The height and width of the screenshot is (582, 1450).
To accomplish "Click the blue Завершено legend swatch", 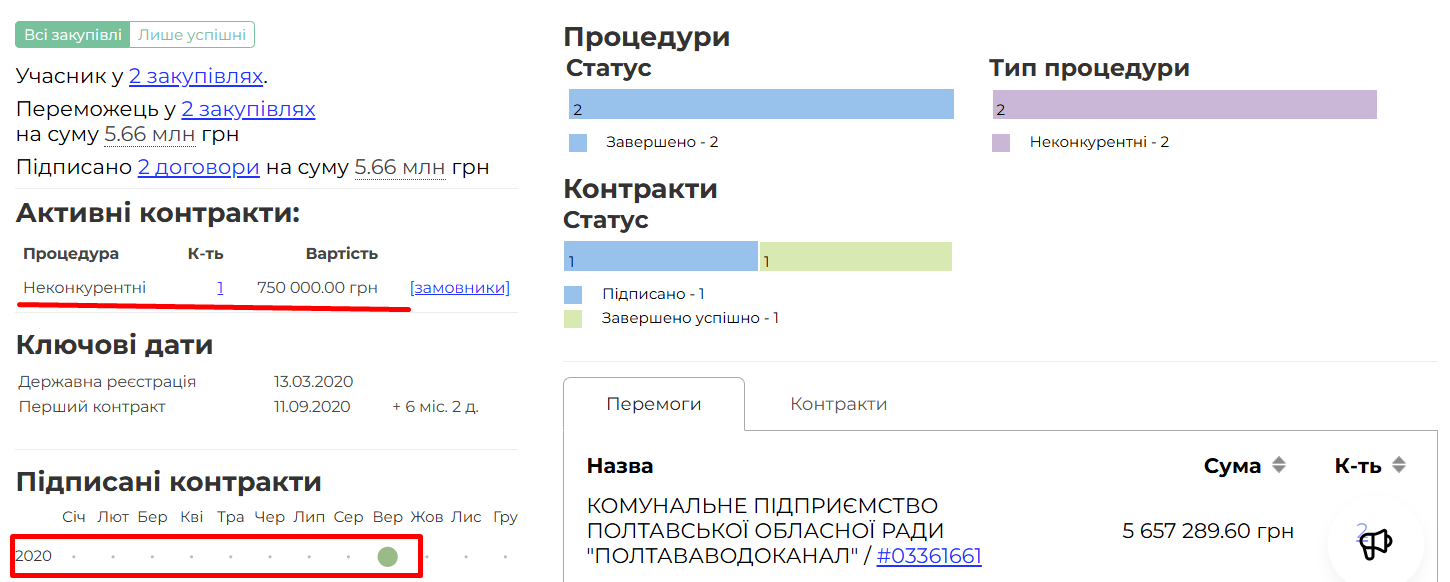I will tap(578, 143).
